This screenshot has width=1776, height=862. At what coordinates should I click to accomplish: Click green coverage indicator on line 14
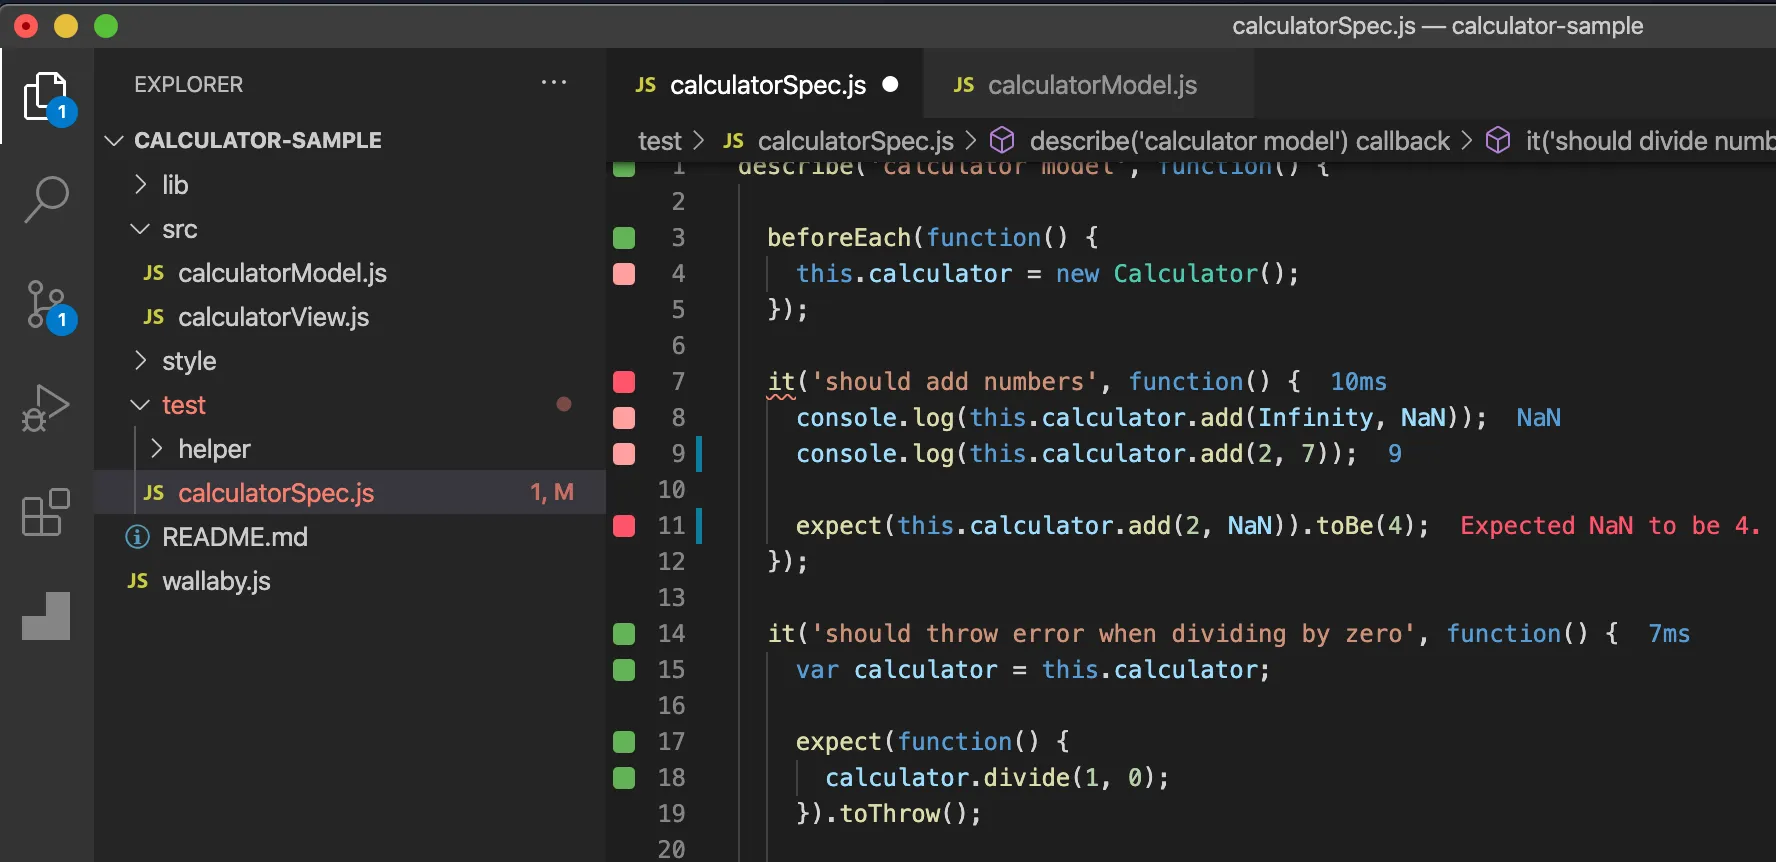click(x=624, y=633)
